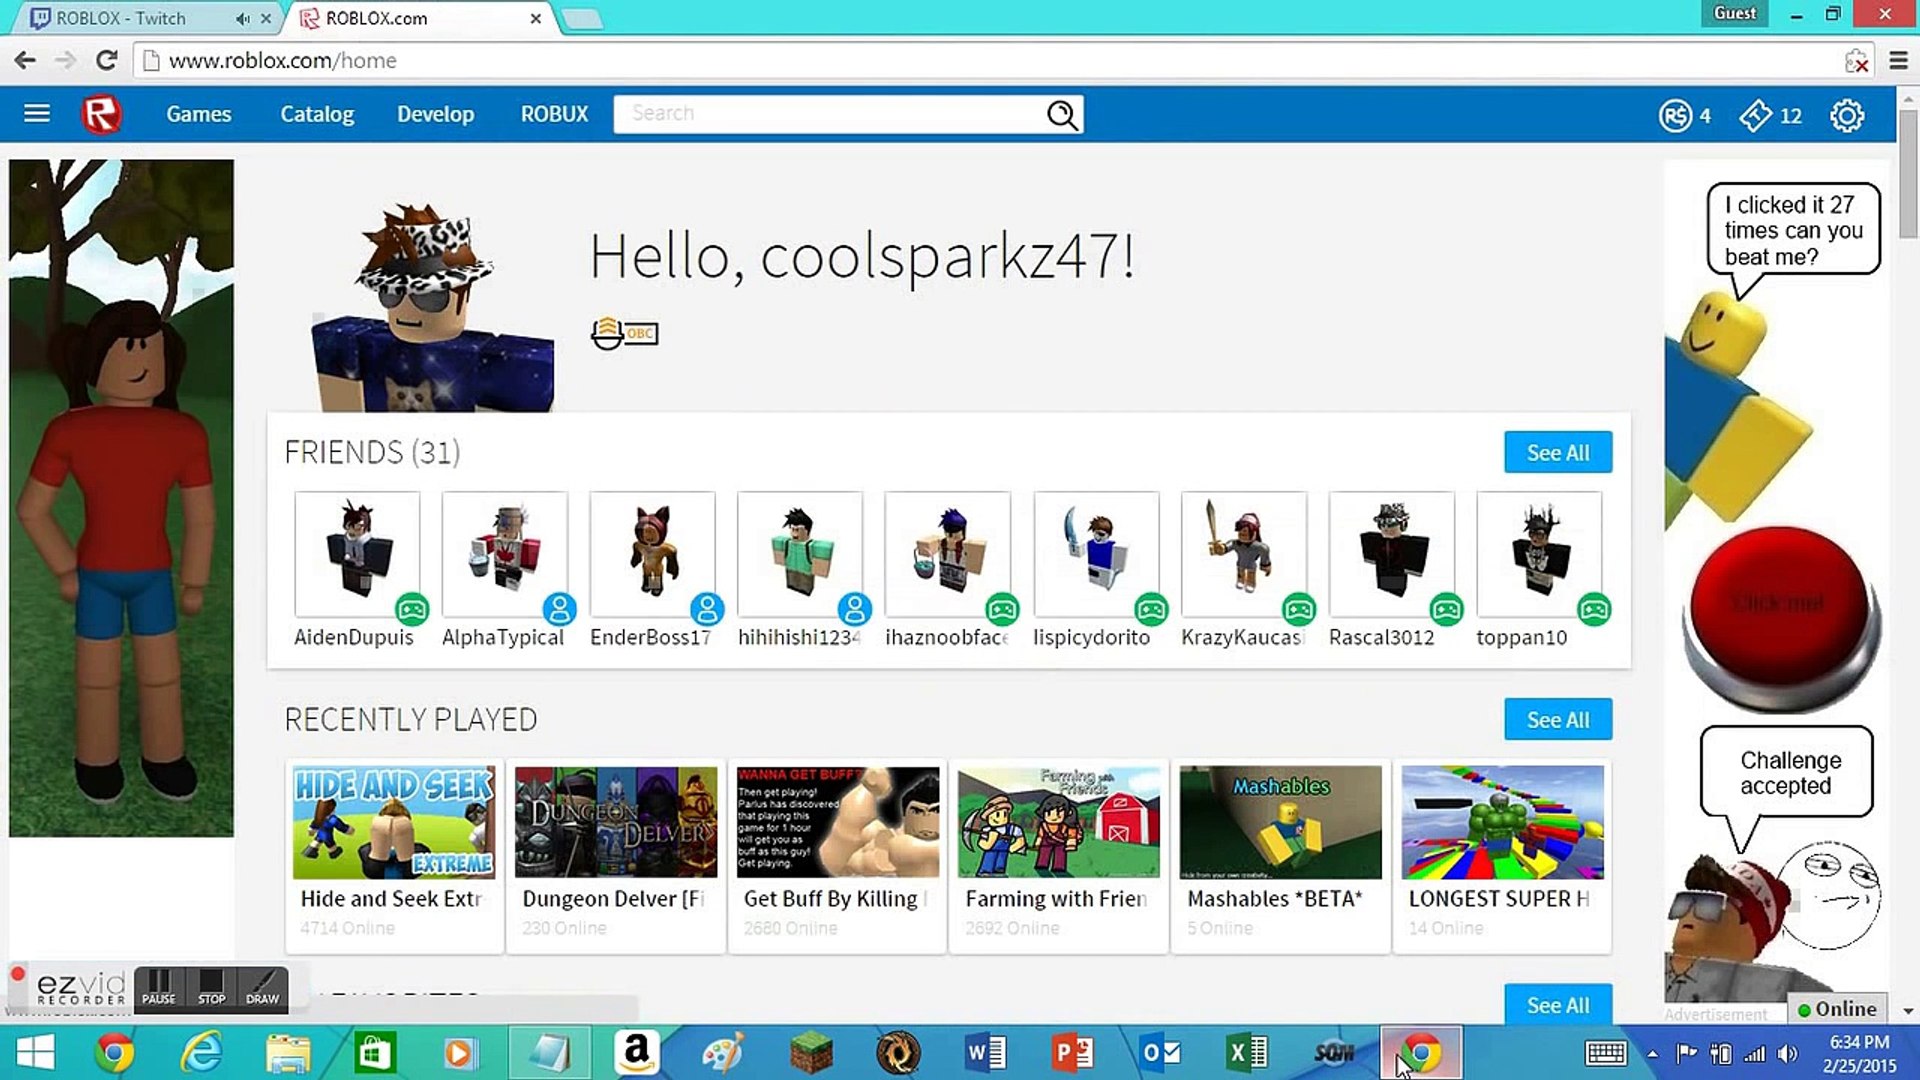Open Minecraft from the Windows taskbar
Screen dimensions: 1920x1080
click(810, 1053)
